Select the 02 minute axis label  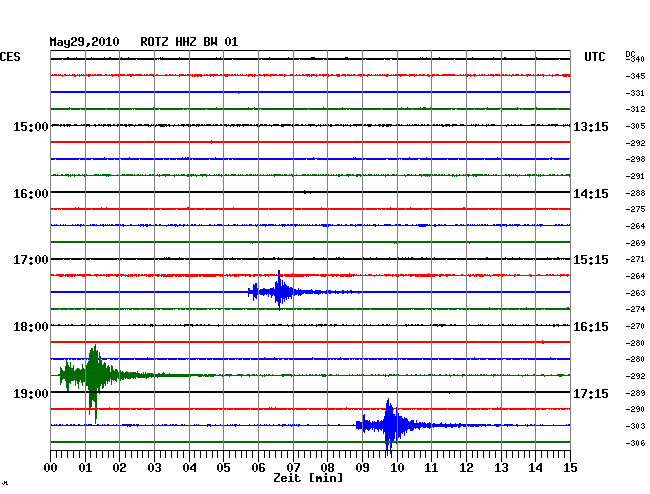(x=119, y=468)
